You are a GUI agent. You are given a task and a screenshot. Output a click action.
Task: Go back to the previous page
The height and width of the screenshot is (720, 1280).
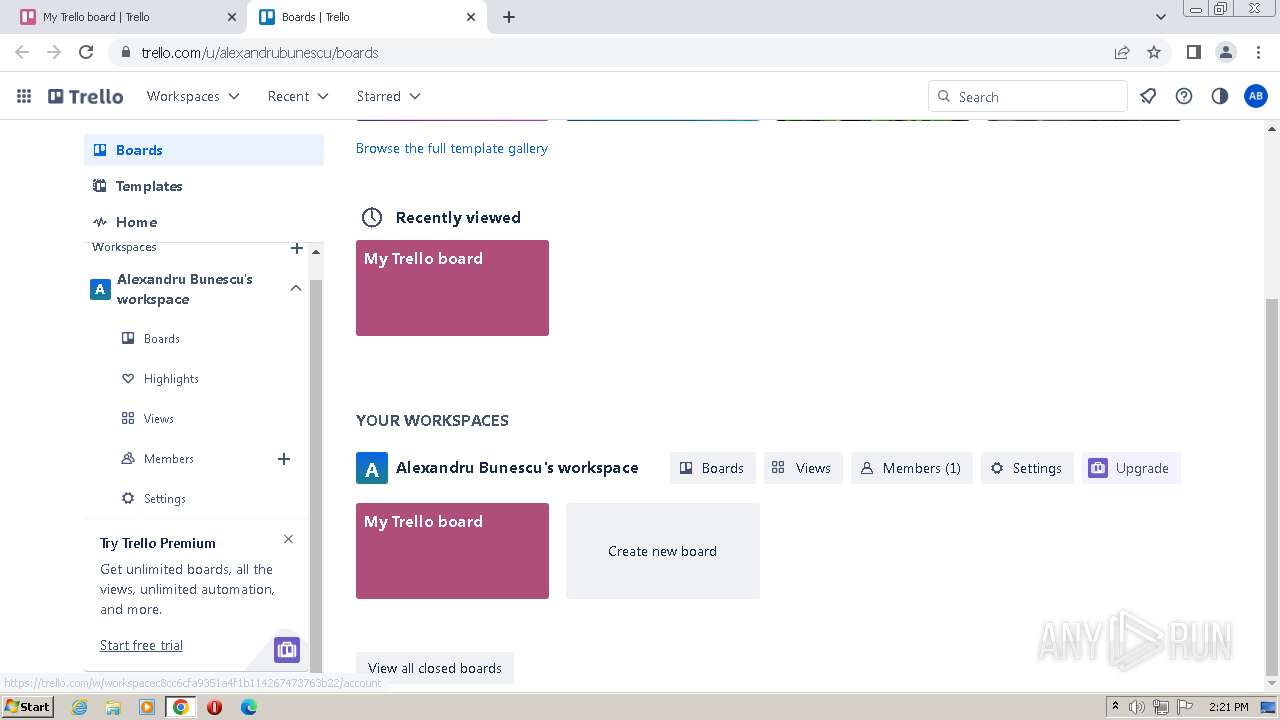coord(22,52)
